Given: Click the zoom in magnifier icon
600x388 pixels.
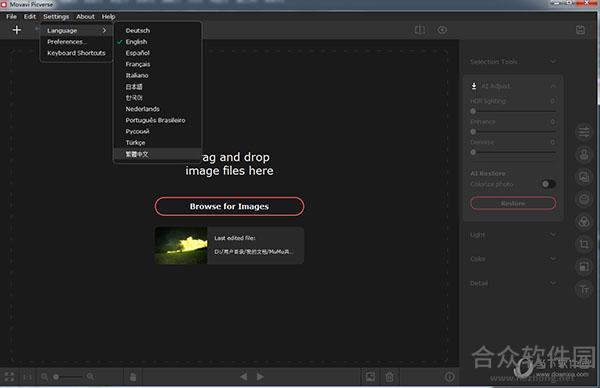Looking at the screenshot, I should (x=90, y=377).
